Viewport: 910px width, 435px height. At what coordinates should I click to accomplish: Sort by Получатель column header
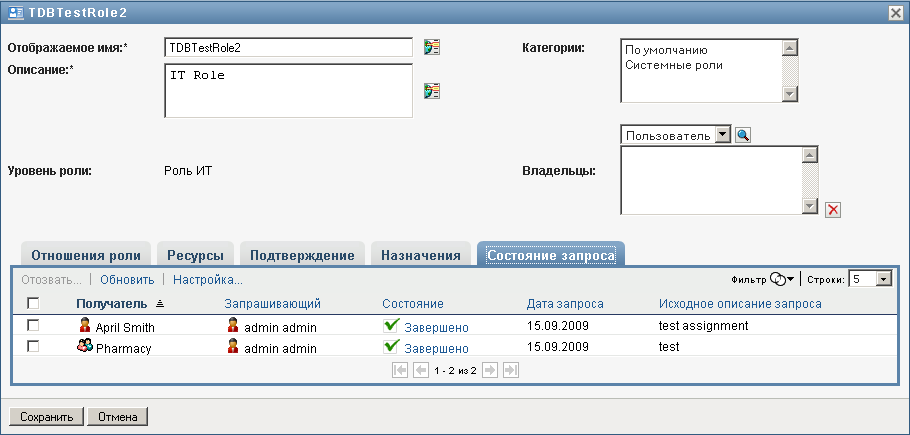tap(111, 303)
